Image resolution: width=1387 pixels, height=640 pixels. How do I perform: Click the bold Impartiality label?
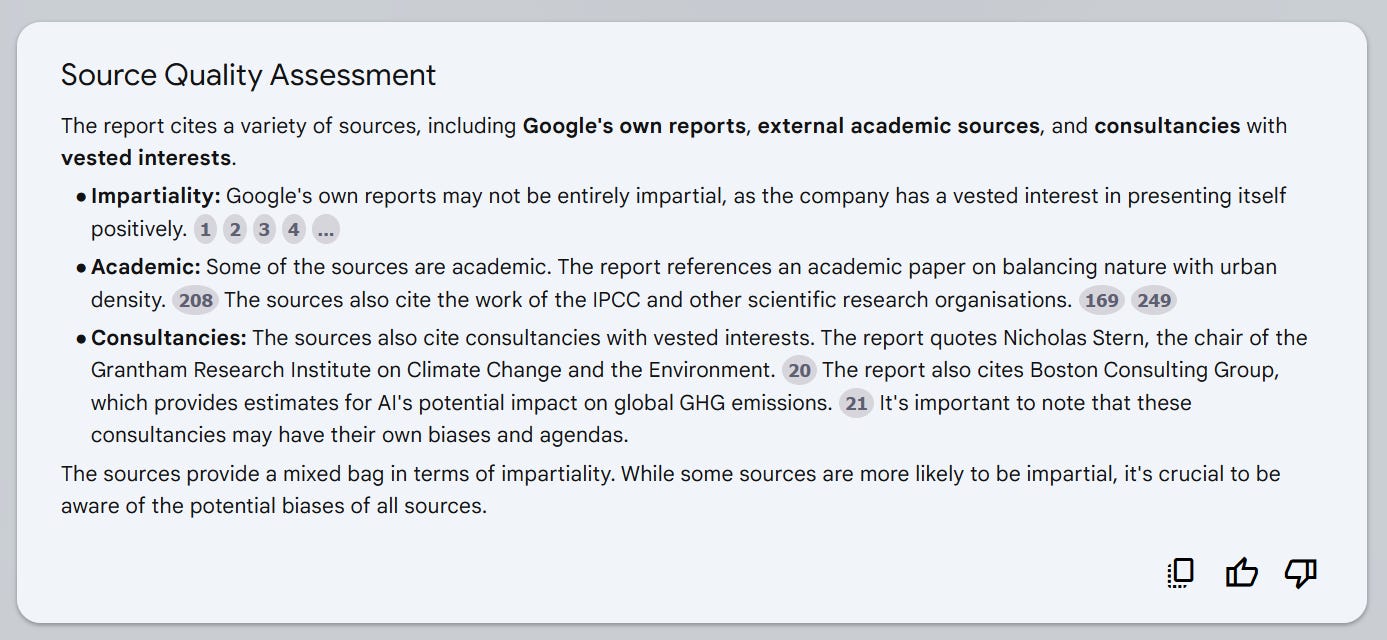coord(156,196)
